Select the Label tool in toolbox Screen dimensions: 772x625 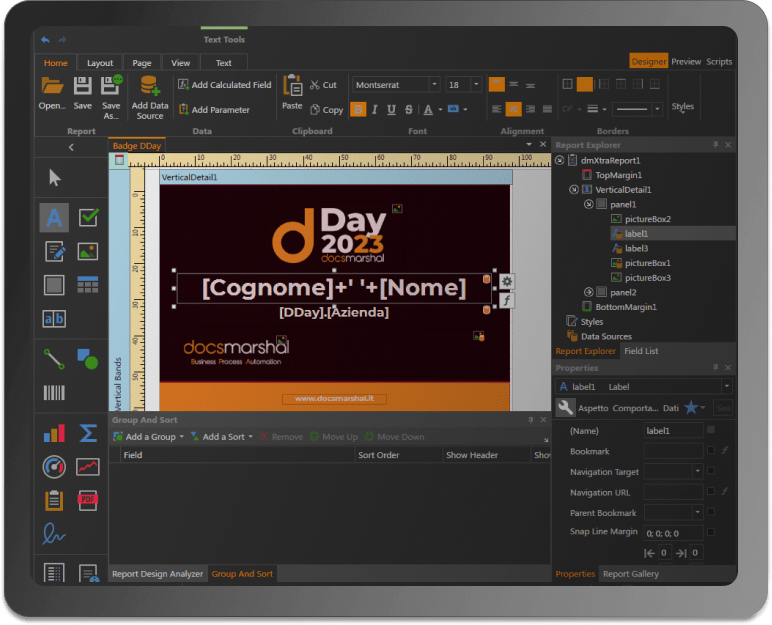pos(54,217)
